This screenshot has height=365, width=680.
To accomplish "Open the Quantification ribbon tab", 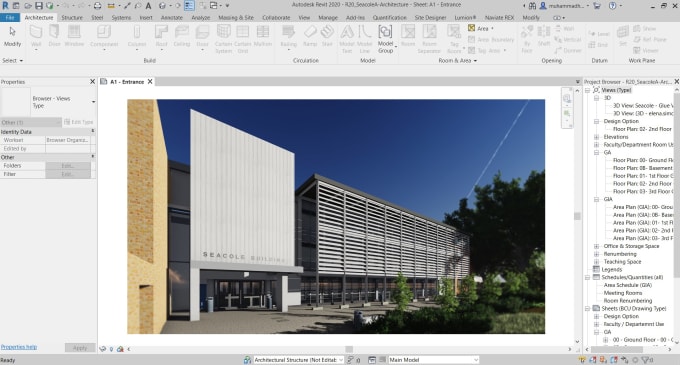I will point(389,18).
